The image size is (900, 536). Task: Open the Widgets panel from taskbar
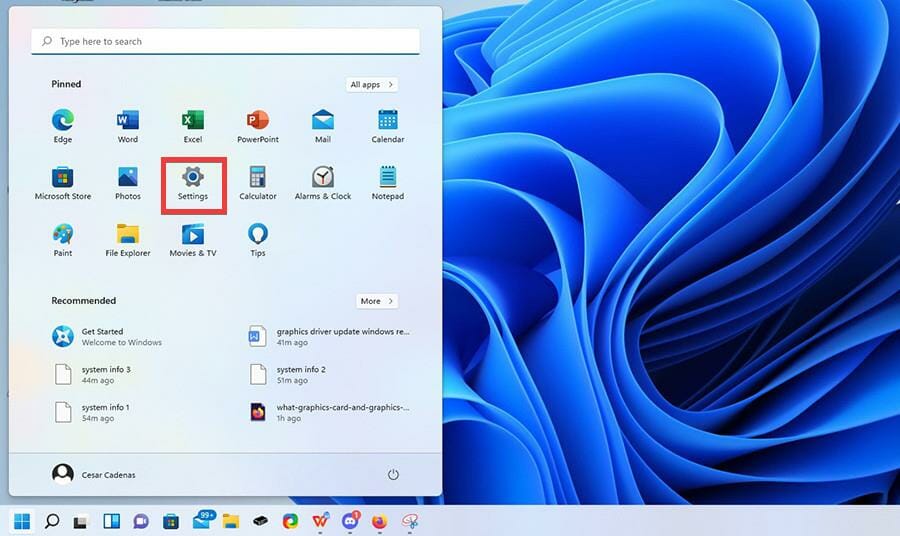coord(111,521)
